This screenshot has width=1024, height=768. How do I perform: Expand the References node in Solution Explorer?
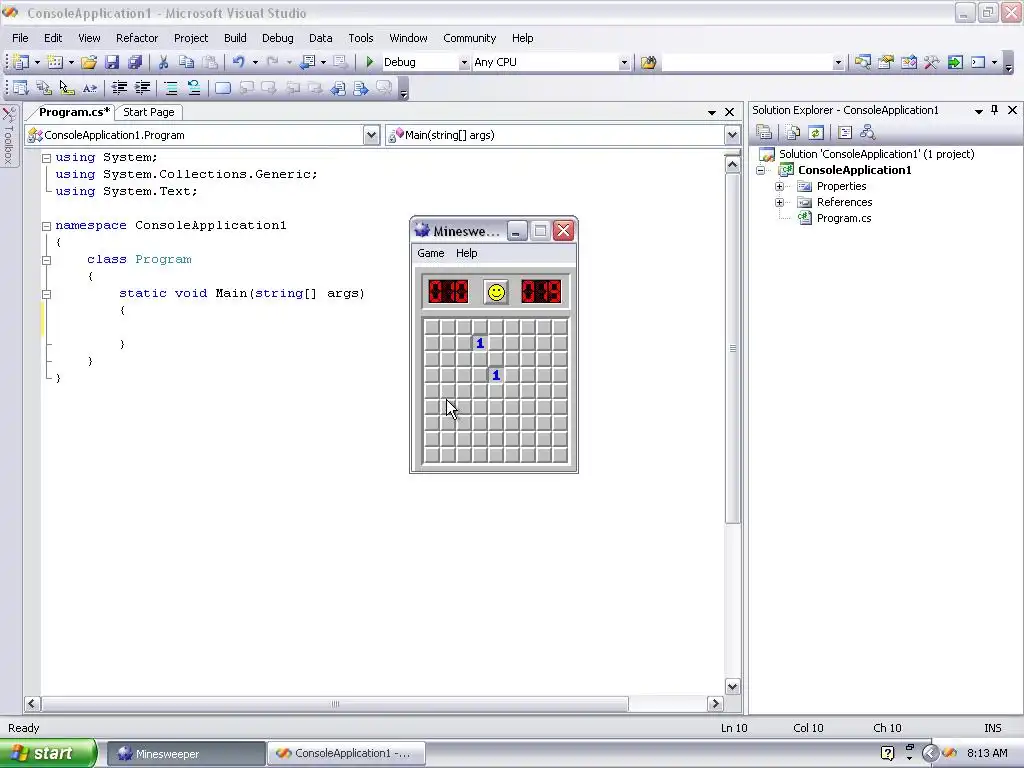pos(779,202)
